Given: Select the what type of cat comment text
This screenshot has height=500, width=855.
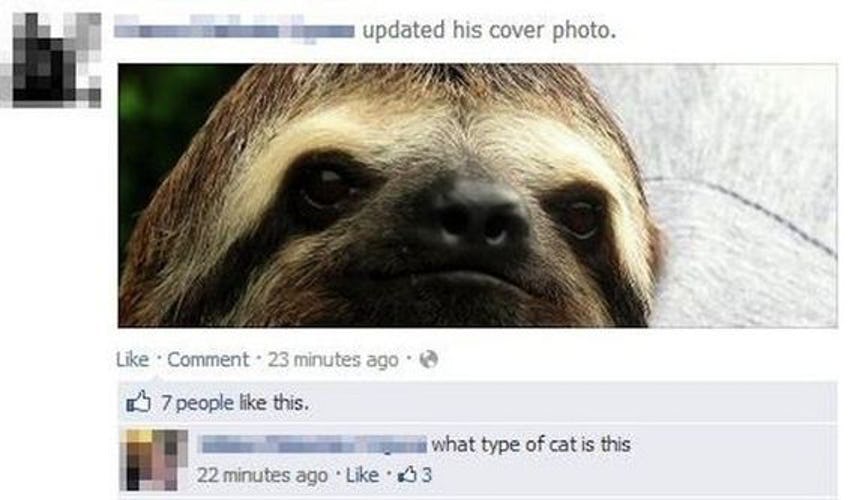Looking at the screenshot, I should [531, 444].
